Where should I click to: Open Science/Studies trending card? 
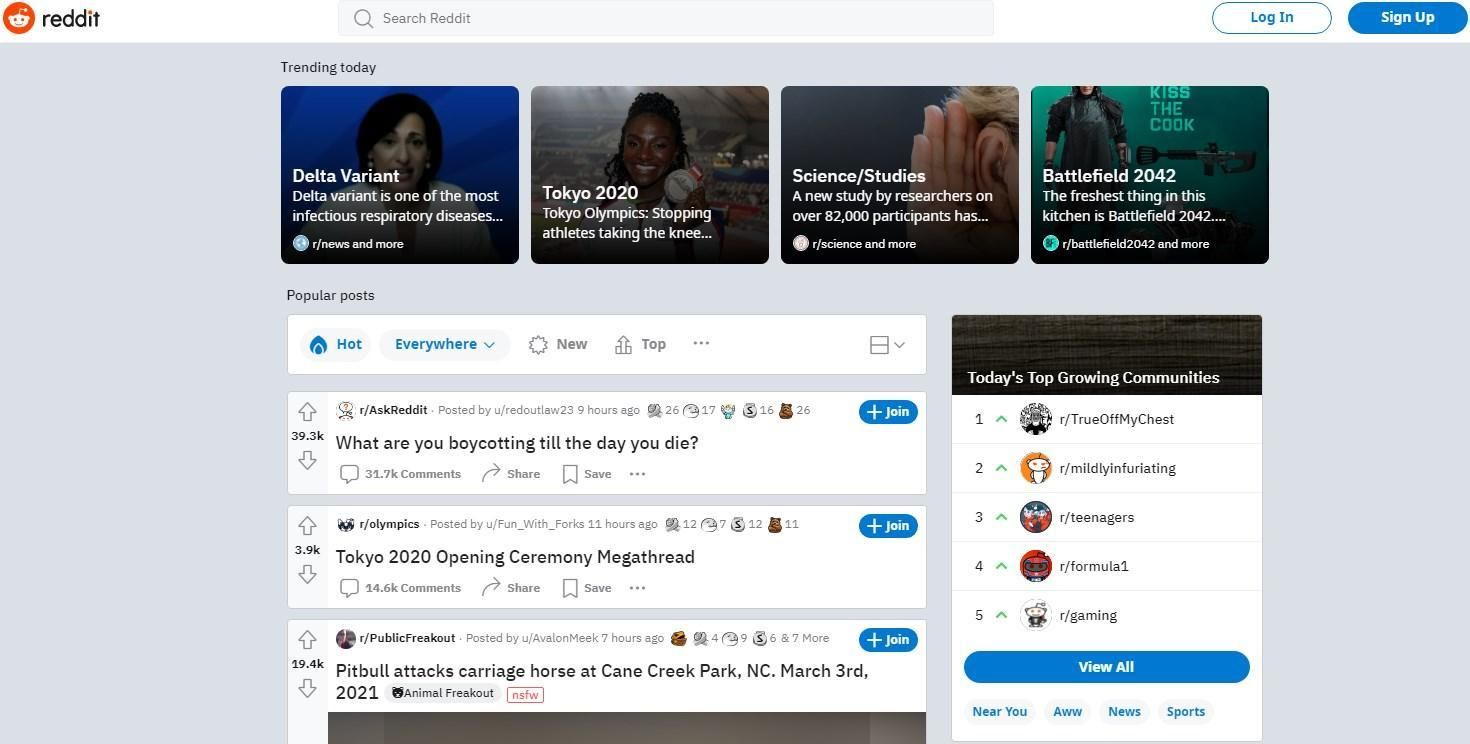point(900,175)
